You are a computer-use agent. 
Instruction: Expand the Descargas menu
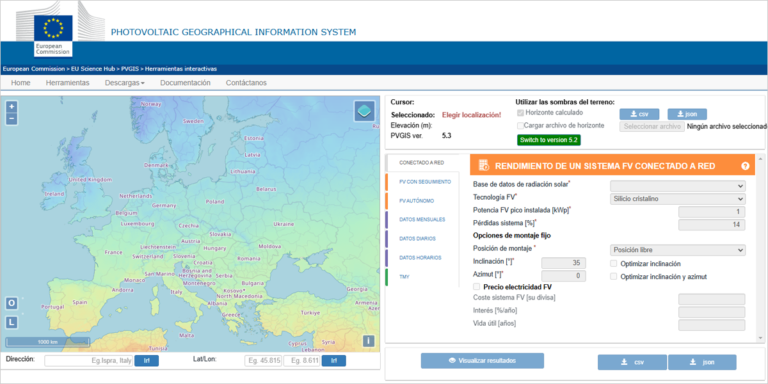point(124,83)
